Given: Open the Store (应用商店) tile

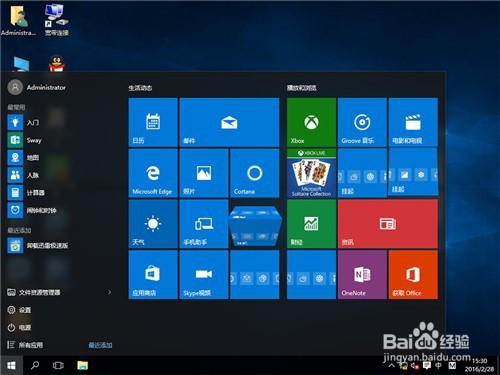Looking at the screenshot, I should pos(153,275).
